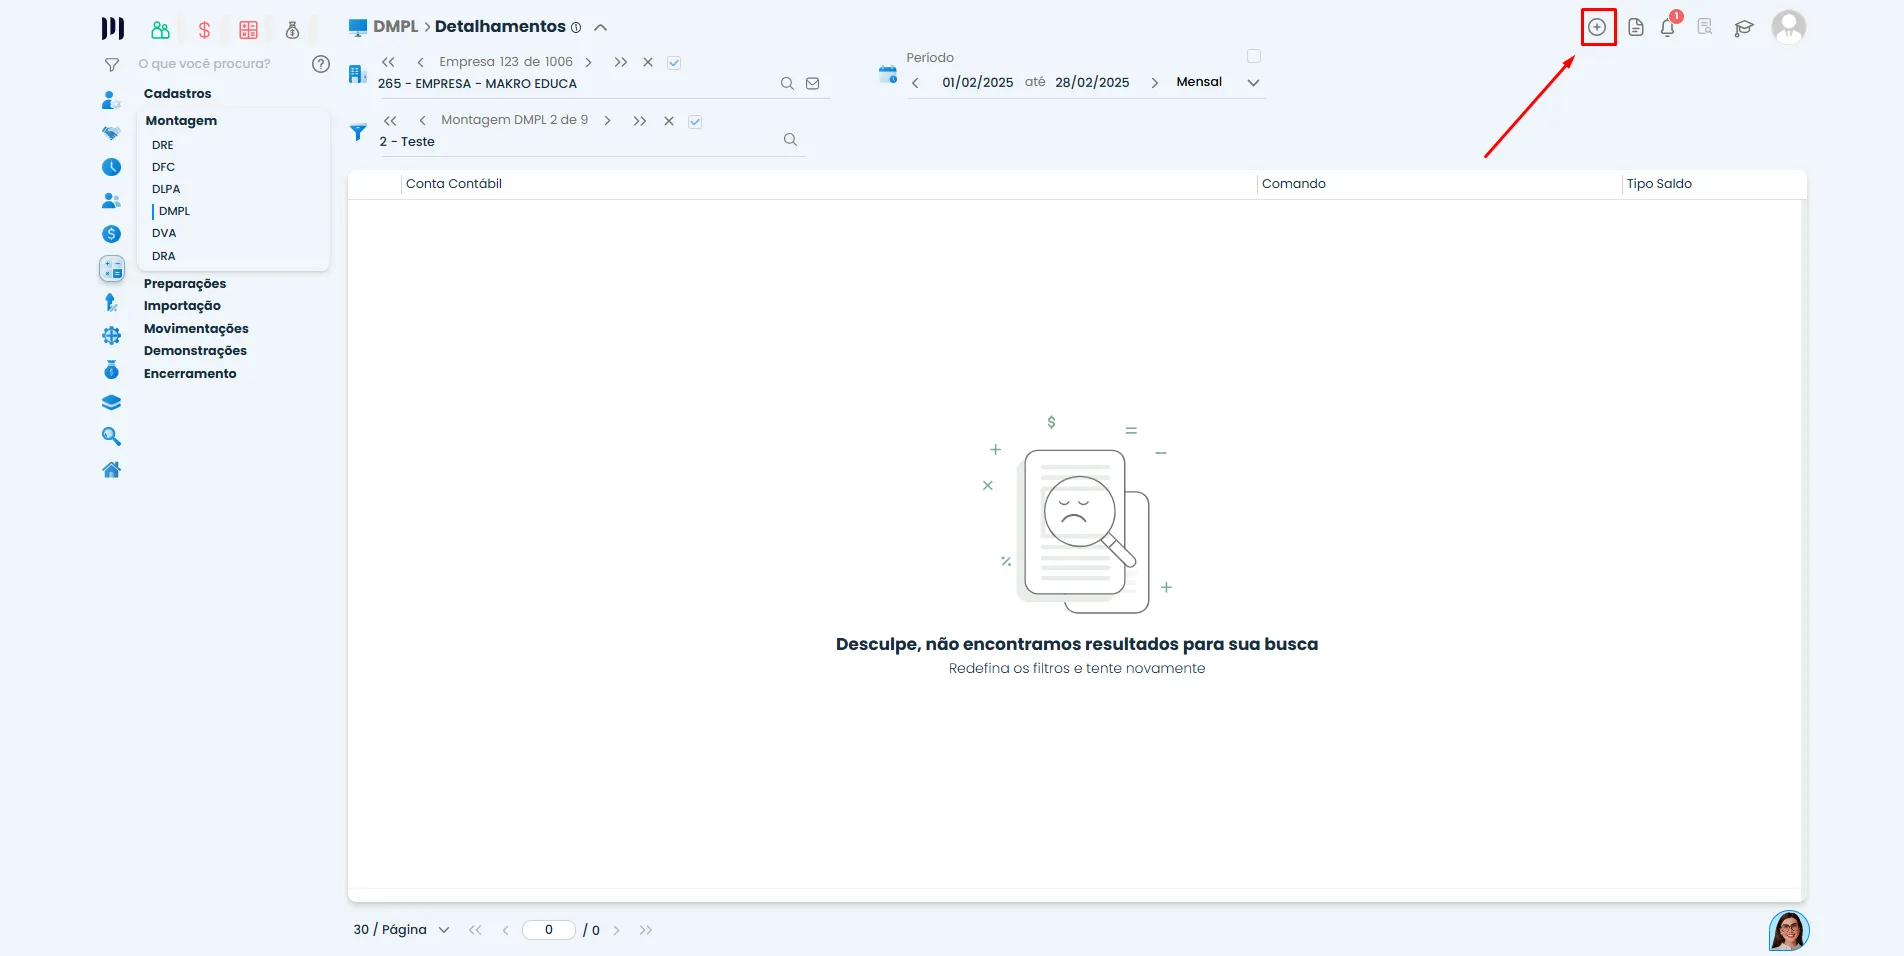
Task: Toggle the Empresa filter checkbox
Action: click(x=674, y=63)
